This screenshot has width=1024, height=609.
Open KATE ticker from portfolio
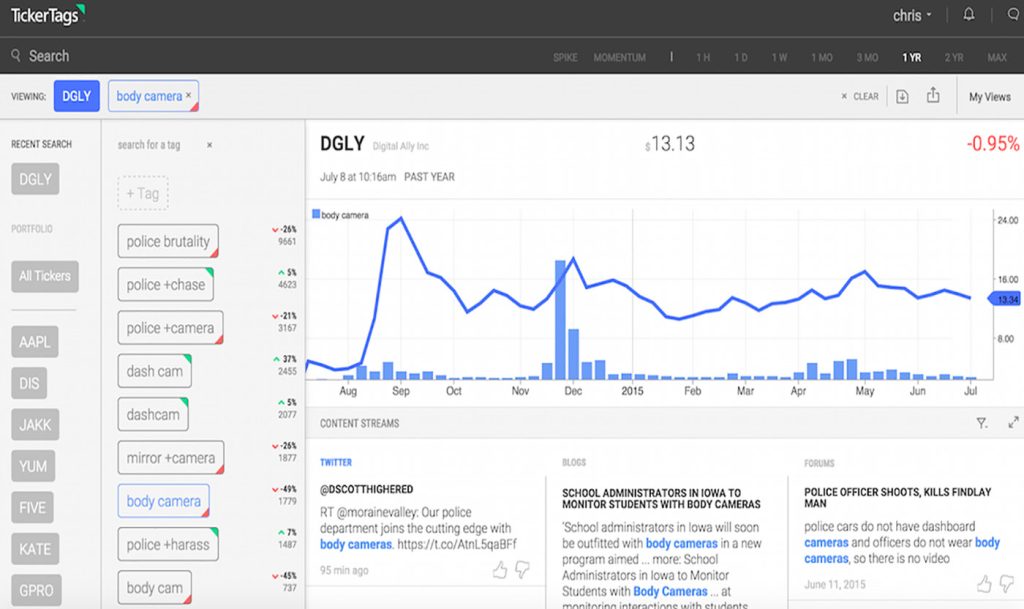[35, 549]
